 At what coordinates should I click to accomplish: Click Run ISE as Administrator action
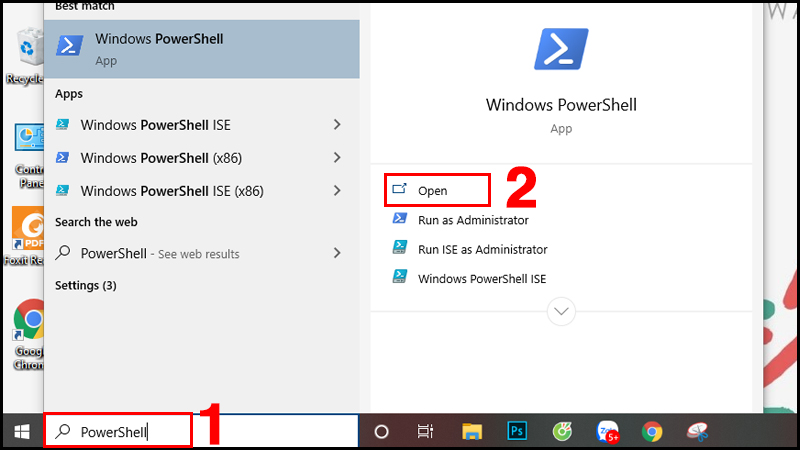pyautogui.click(x=469, y=249)
